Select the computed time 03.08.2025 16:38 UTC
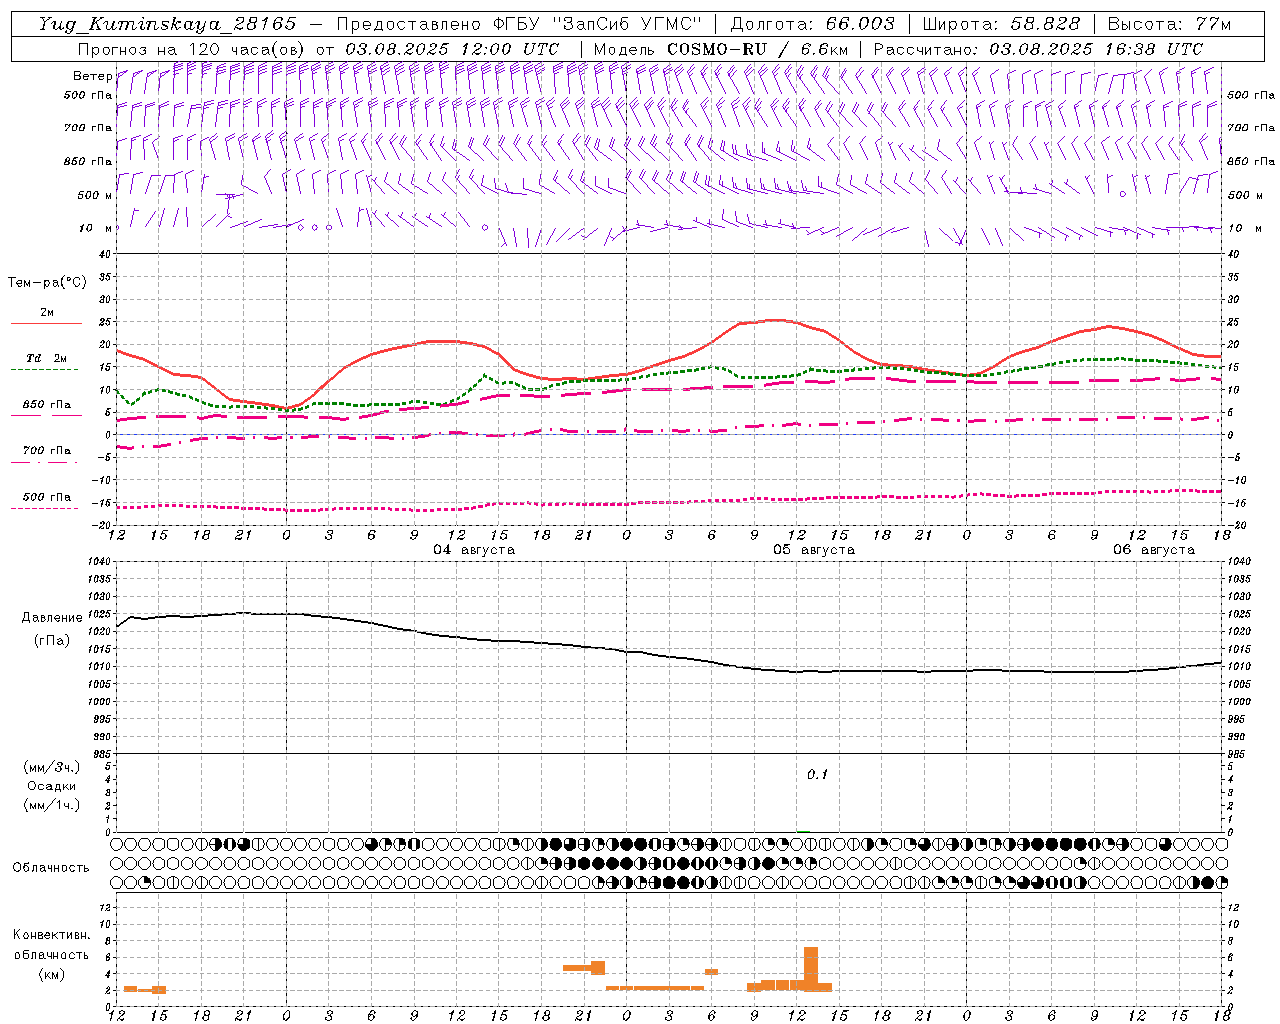The height and width of the screenshot is (1024, 1280). [x=1096, y=49]
